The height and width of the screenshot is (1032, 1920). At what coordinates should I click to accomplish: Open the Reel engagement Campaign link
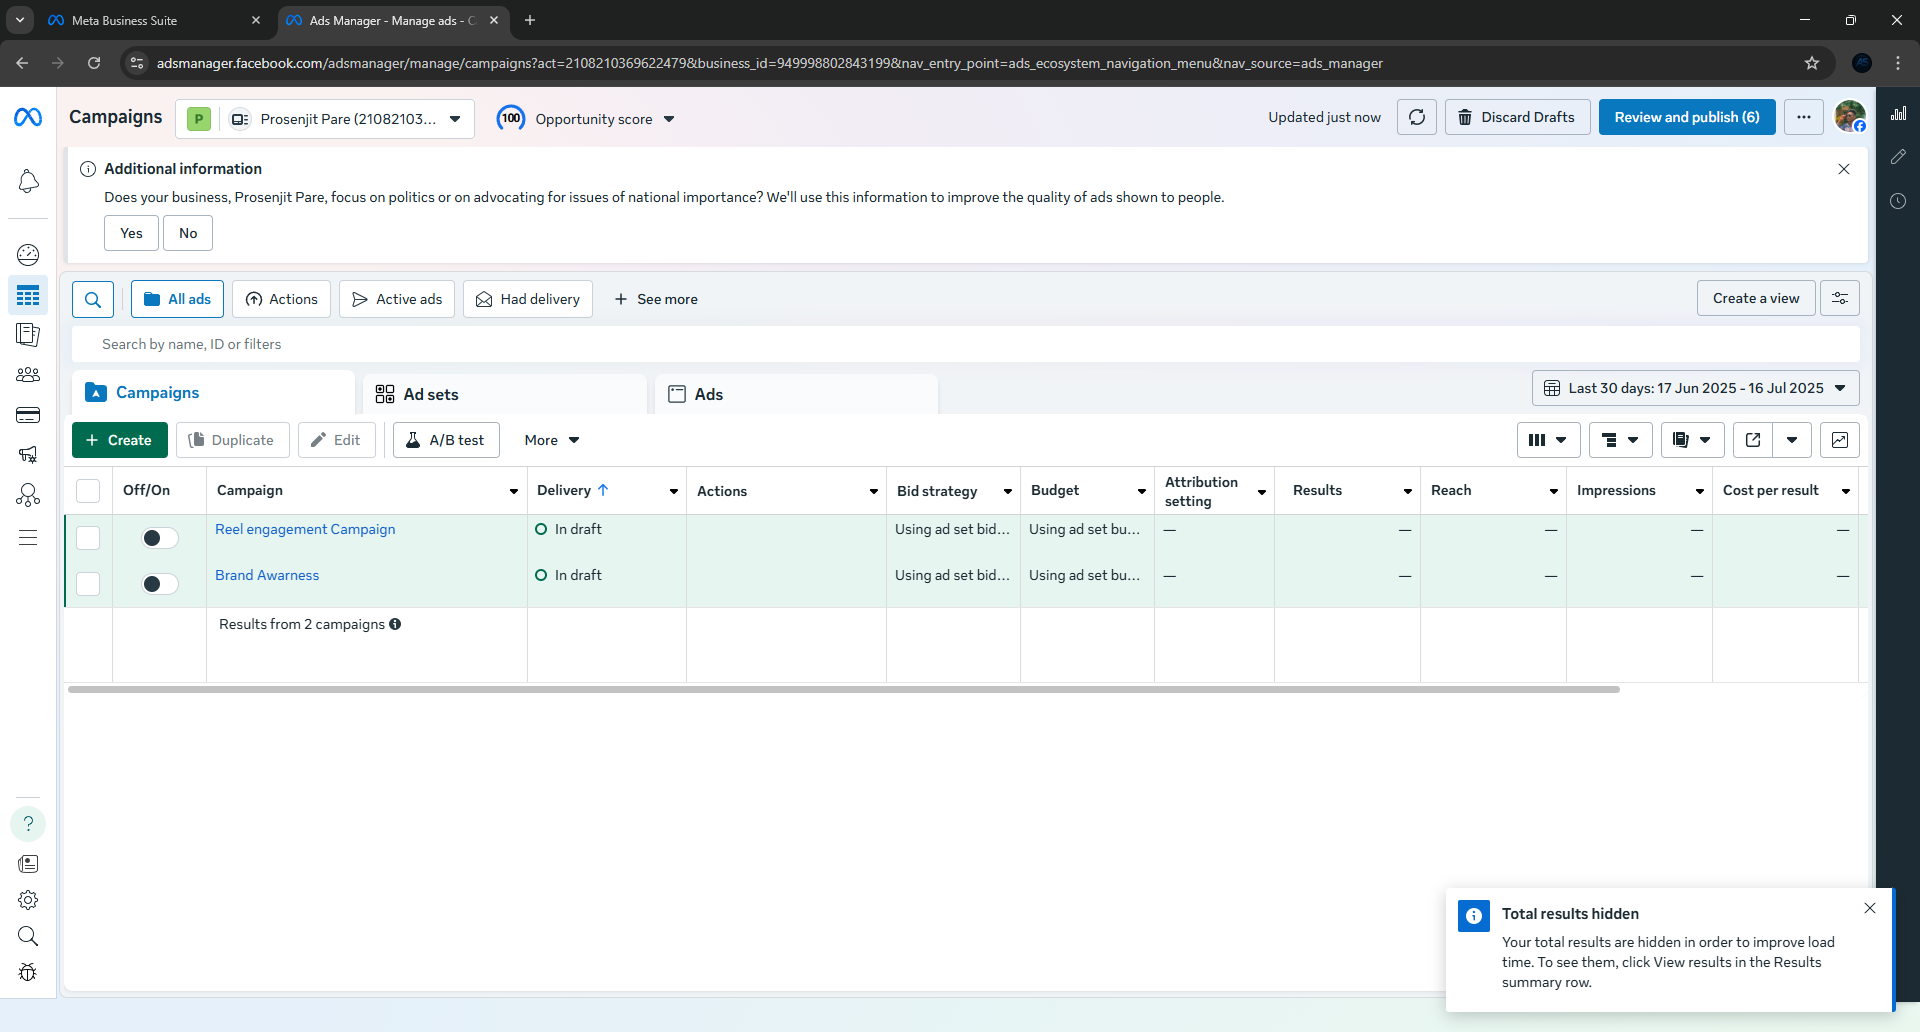coord(305,529)
